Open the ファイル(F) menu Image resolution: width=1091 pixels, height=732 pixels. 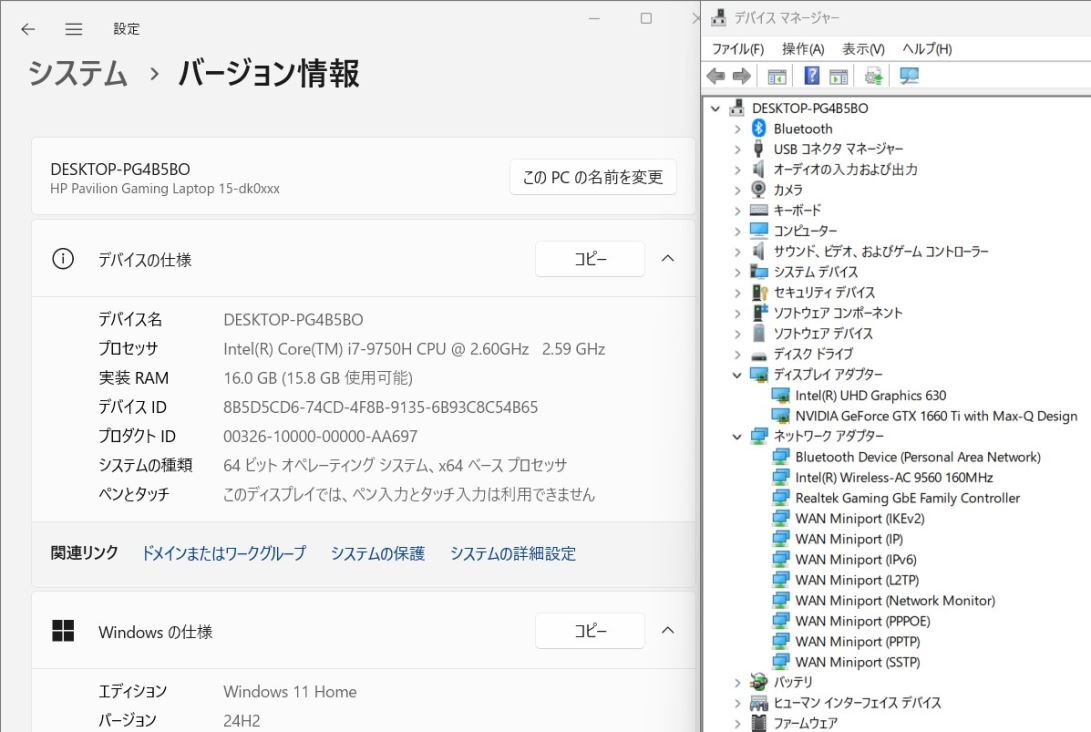738,49
